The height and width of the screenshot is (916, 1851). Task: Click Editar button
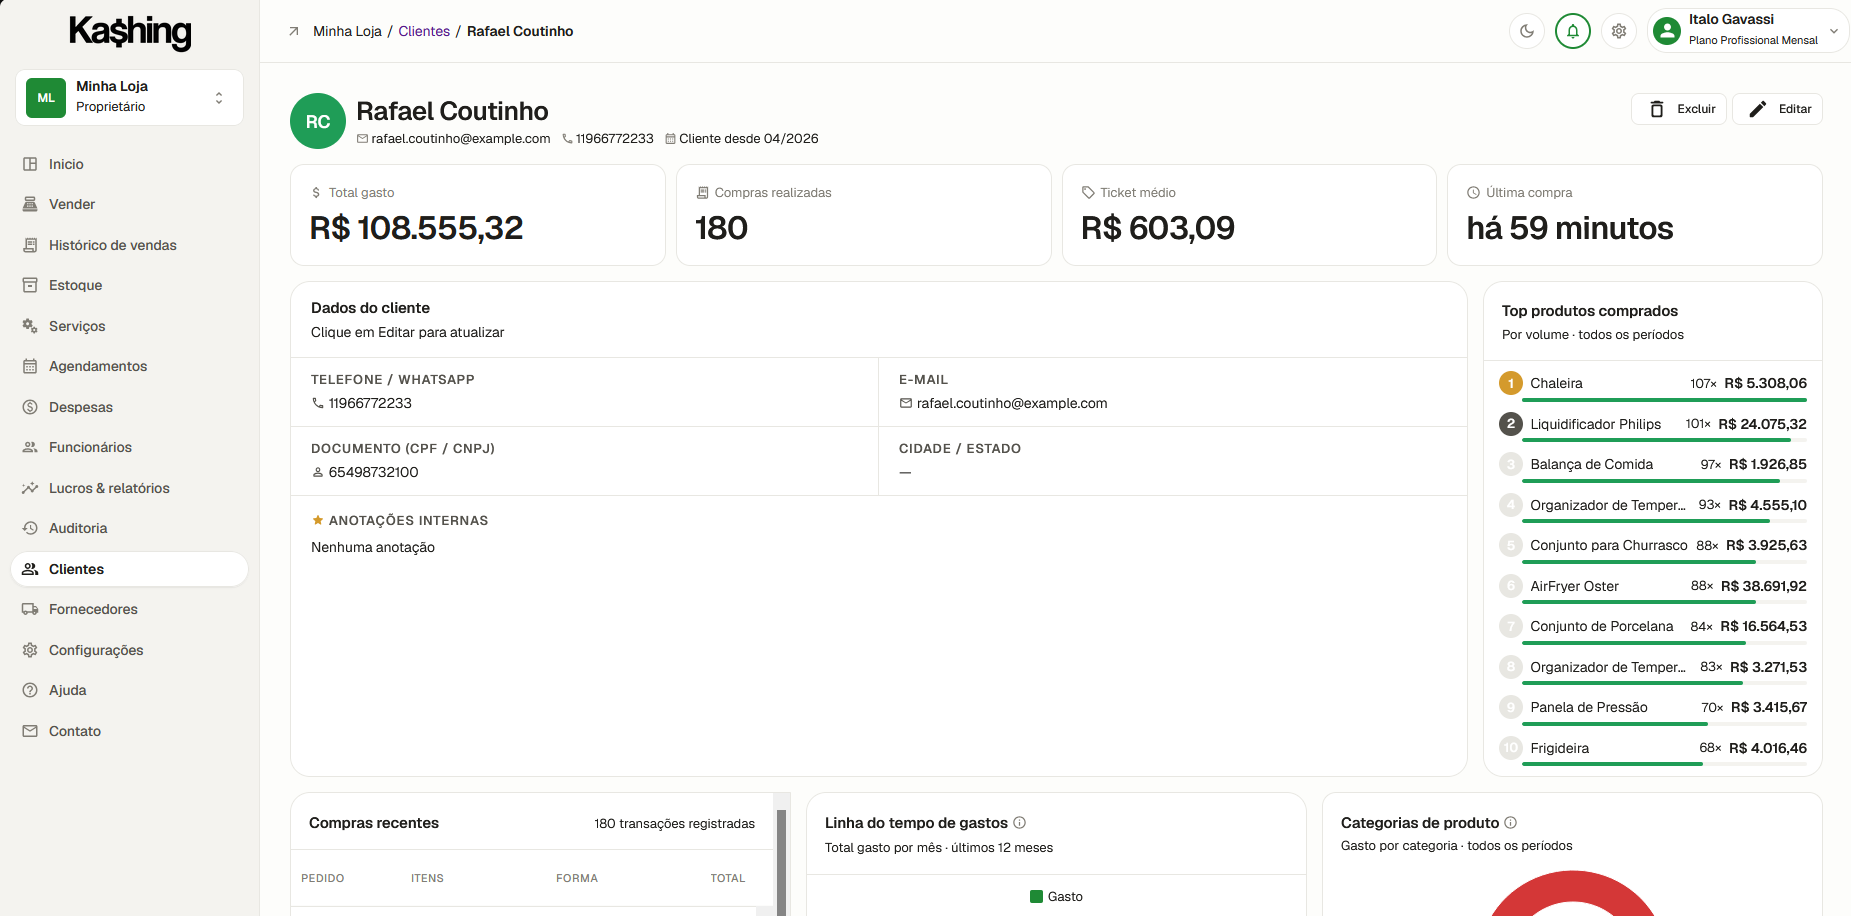tap(1777, 109)
